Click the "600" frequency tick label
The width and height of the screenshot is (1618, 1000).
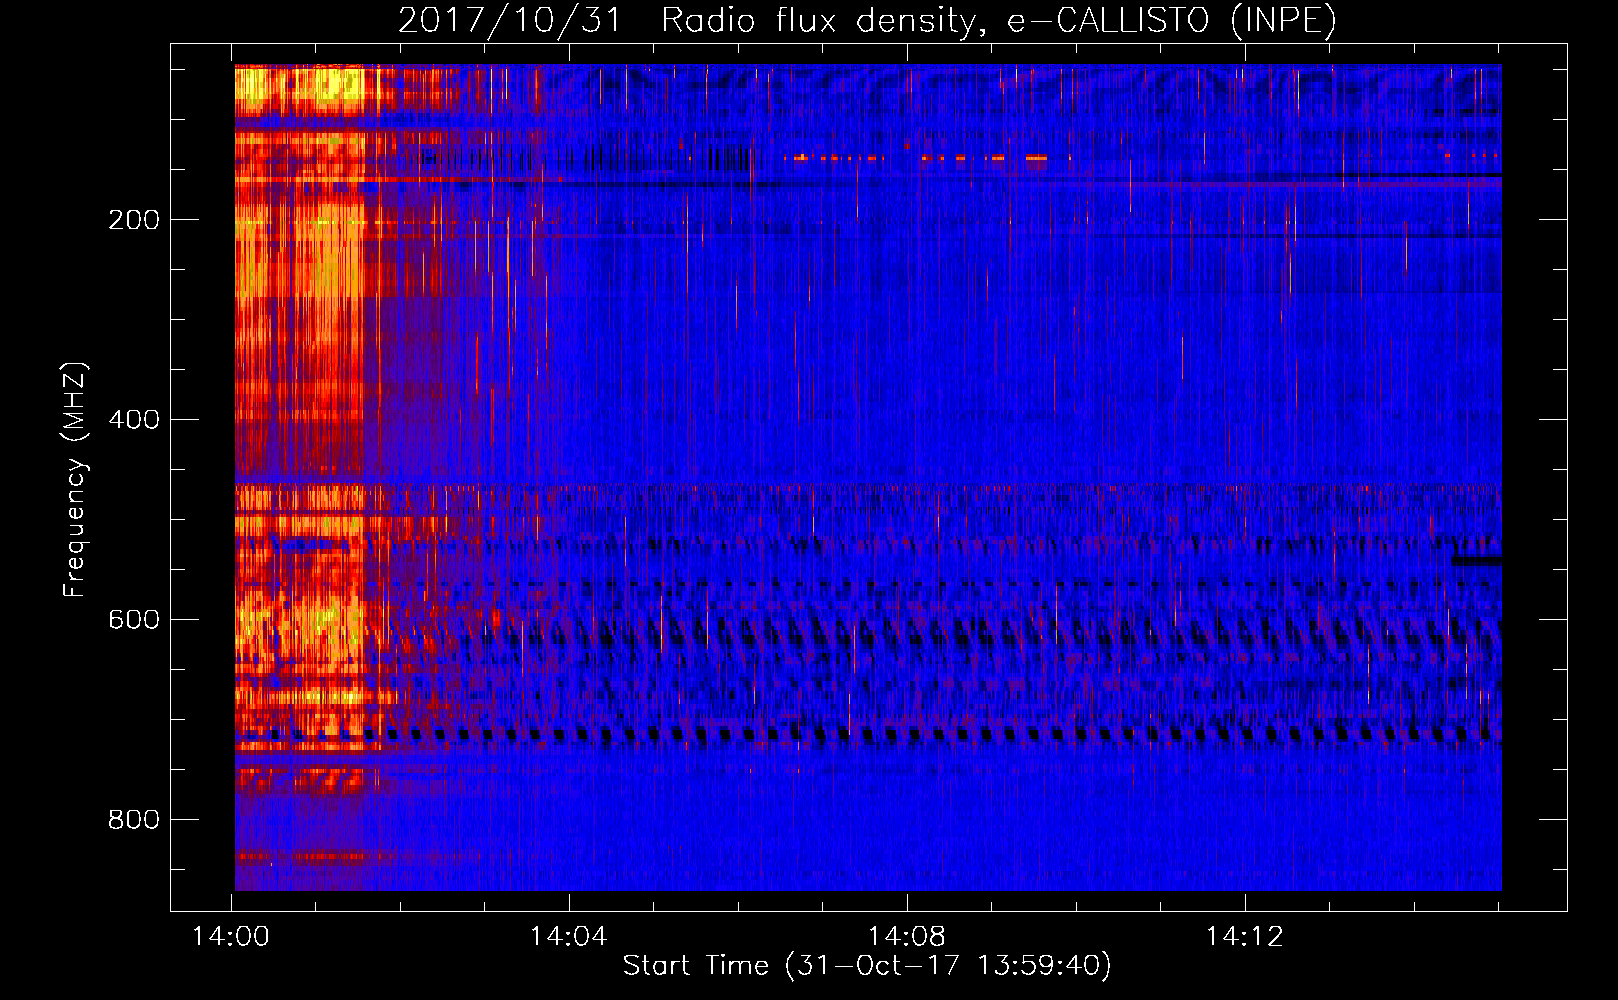134,620
